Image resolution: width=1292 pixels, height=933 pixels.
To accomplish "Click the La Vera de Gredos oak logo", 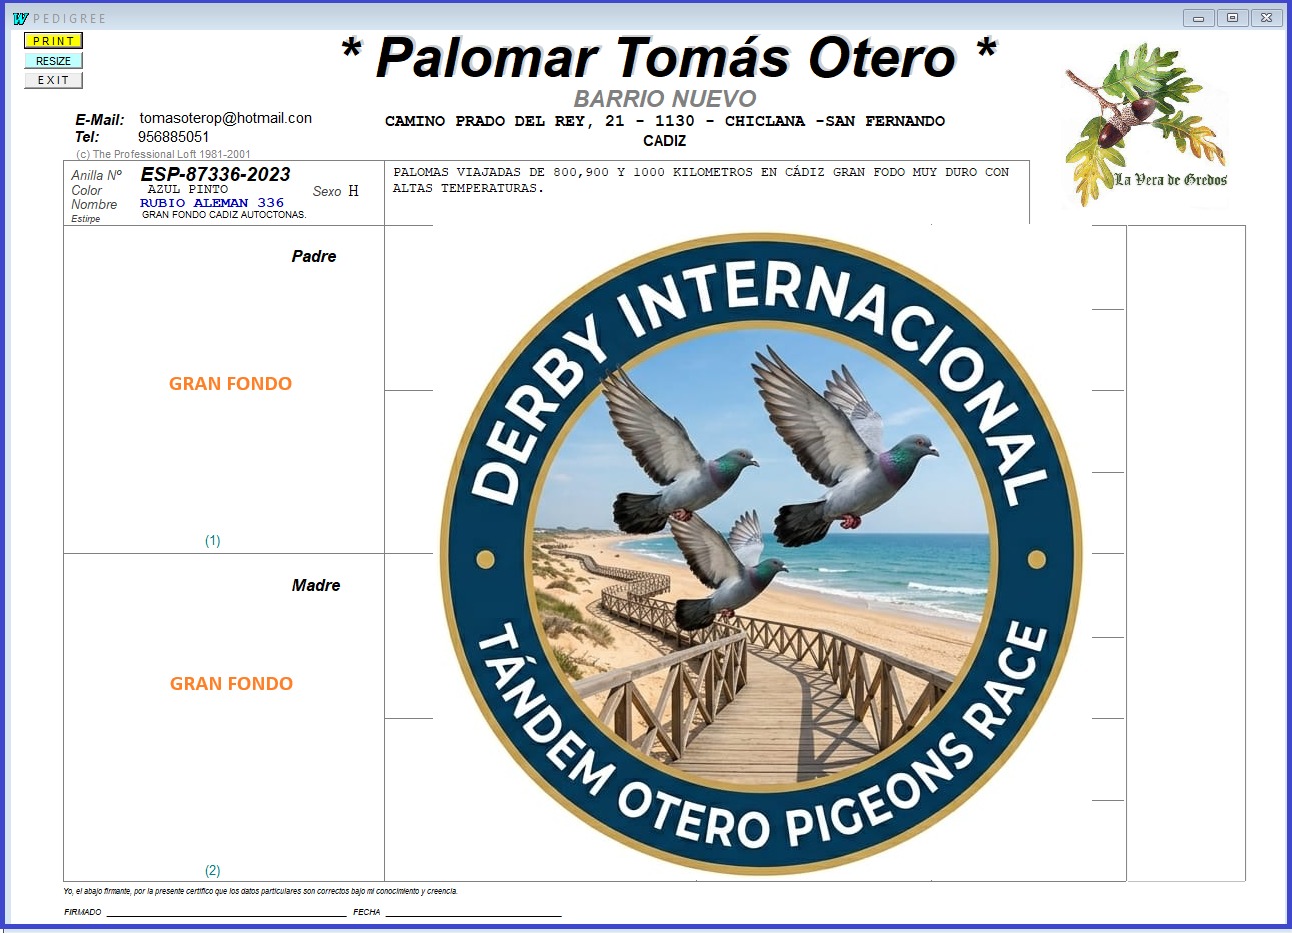I will [1146, 124].
